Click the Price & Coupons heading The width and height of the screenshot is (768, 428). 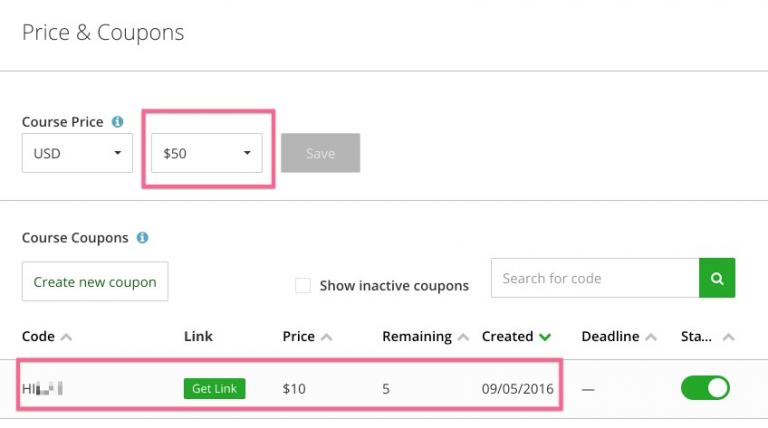103,33
